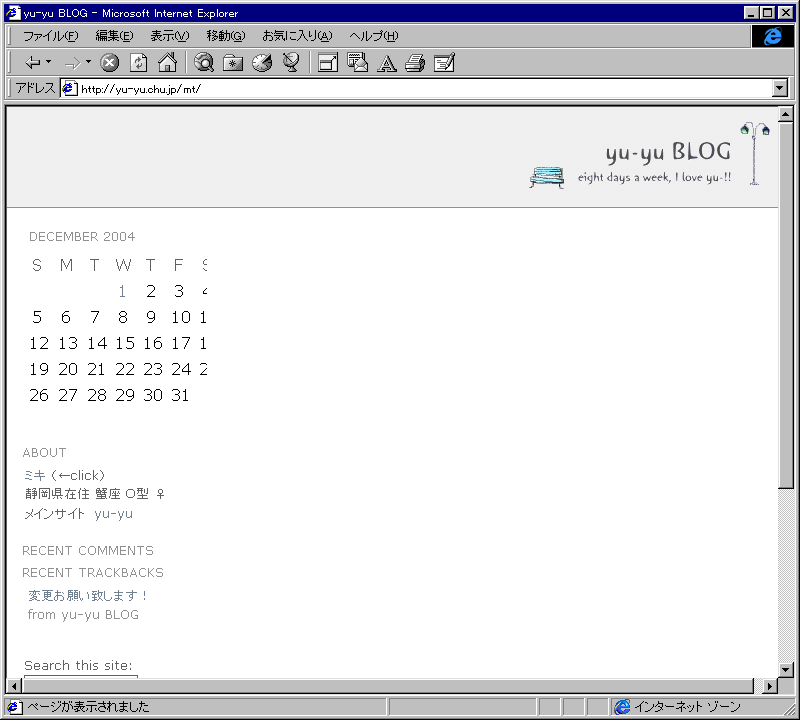
Task: Open the 変更お願い致します！ trackback link
Action: (x=87, y=595)
